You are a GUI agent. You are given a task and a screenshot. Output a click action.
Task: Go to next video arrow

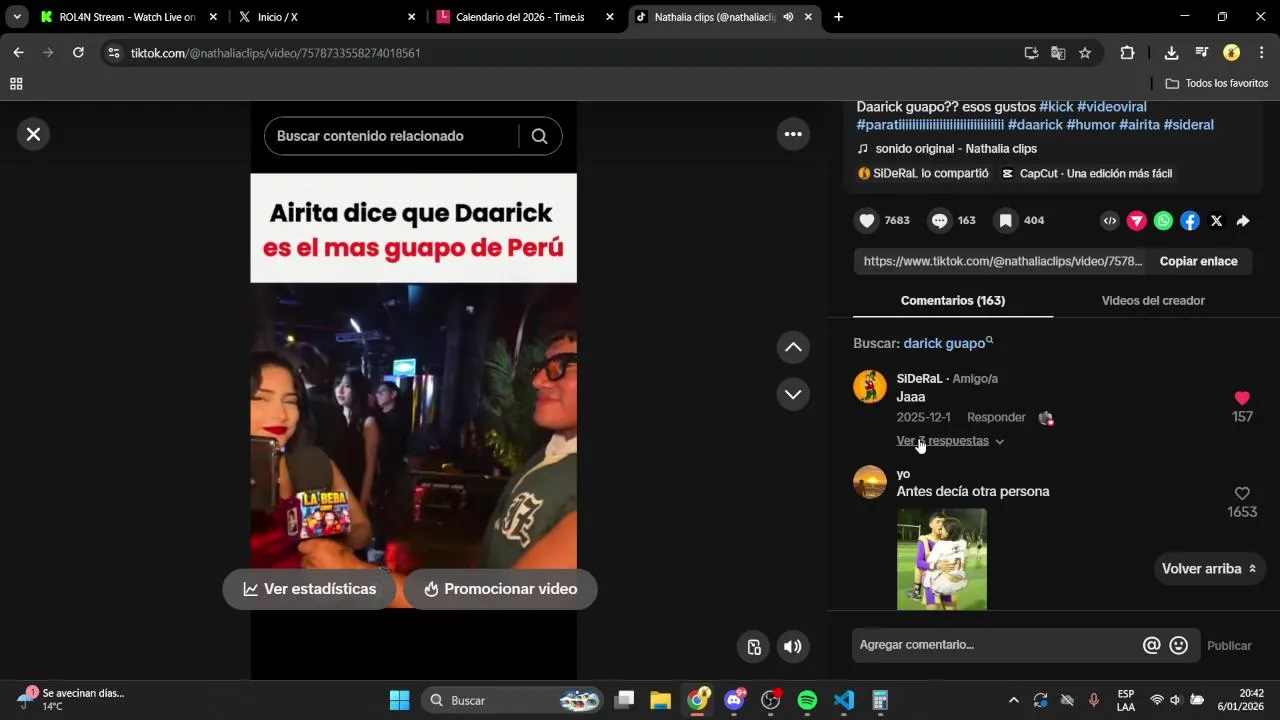click(x=793, y=394)
